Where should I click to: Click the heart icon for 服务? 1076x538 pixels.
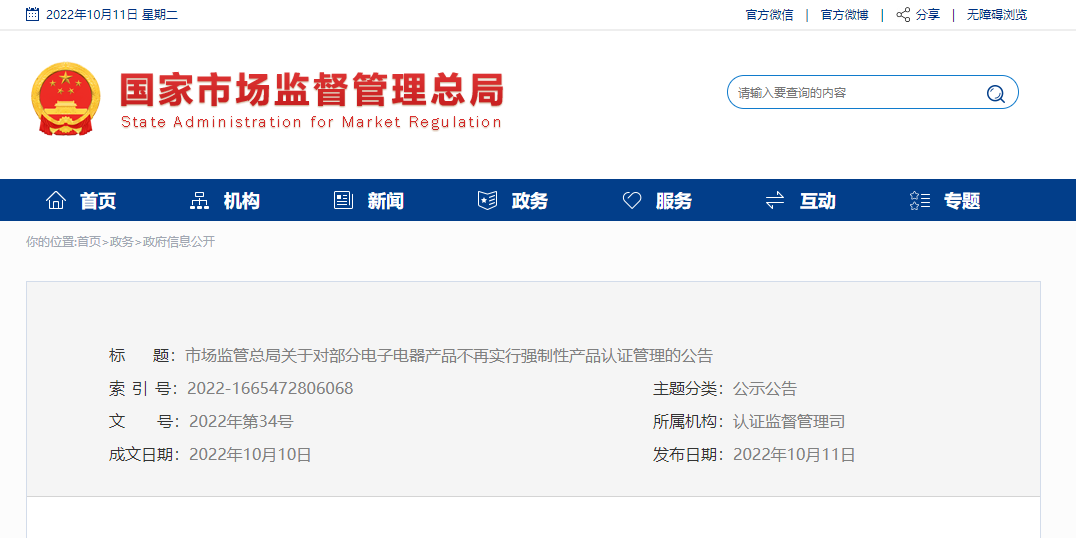[x=631, y=200]
